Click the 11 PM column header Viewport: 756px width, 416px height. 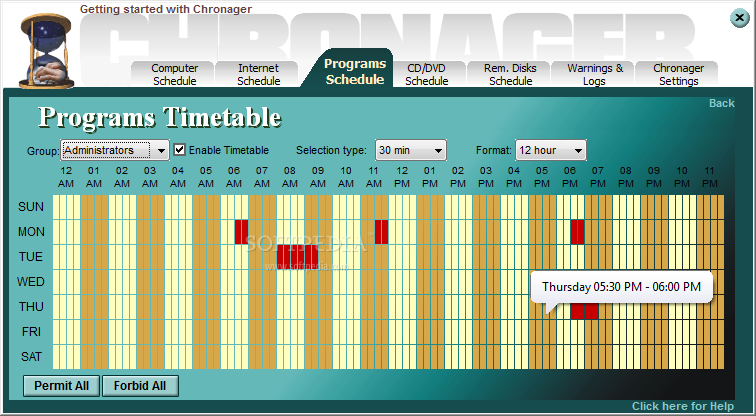click(x=709, y=177)
